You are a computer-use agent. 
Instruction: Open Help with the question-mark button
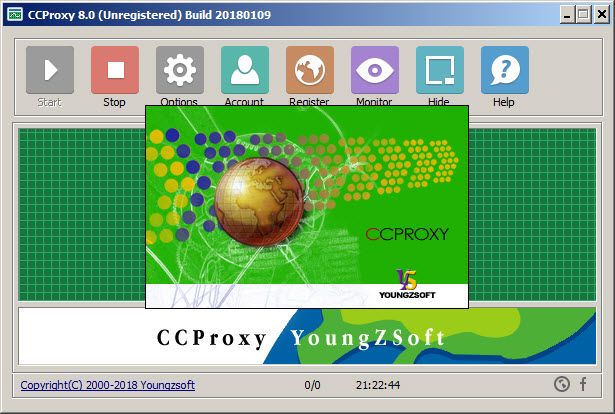(x=505, y=70)
